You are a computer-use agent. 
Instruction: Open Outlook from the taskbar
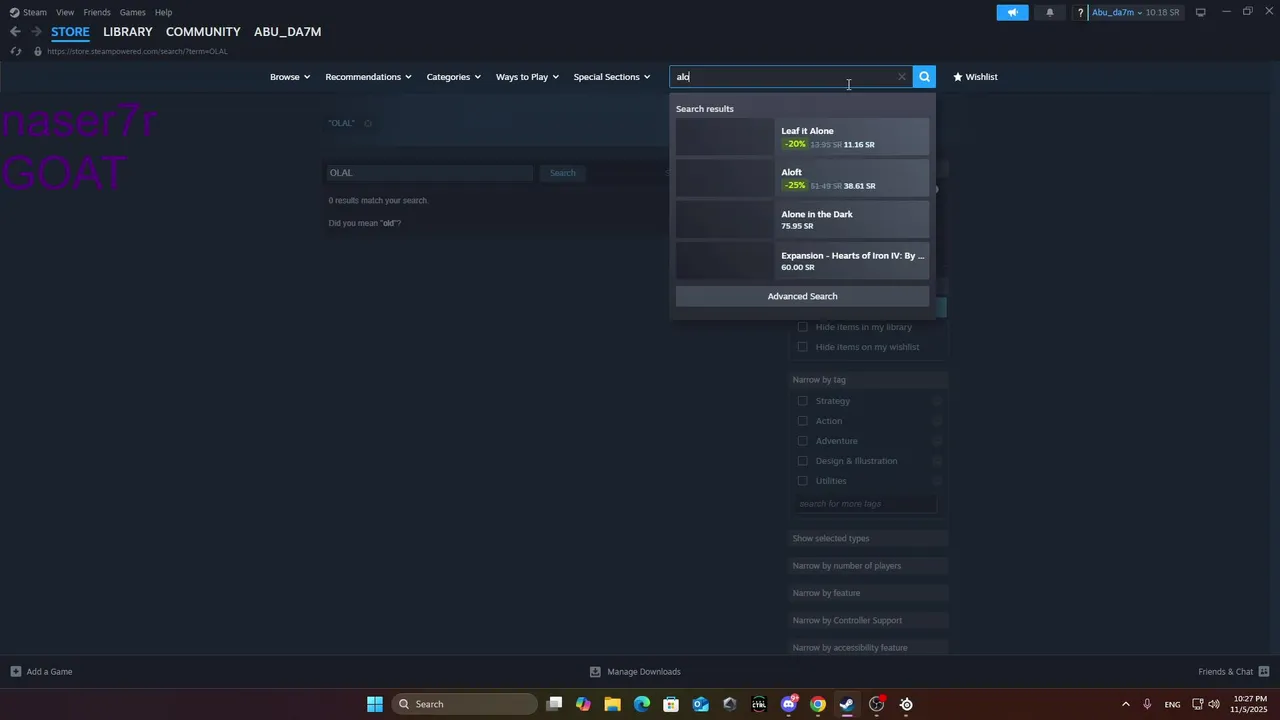tap(701, 704)
